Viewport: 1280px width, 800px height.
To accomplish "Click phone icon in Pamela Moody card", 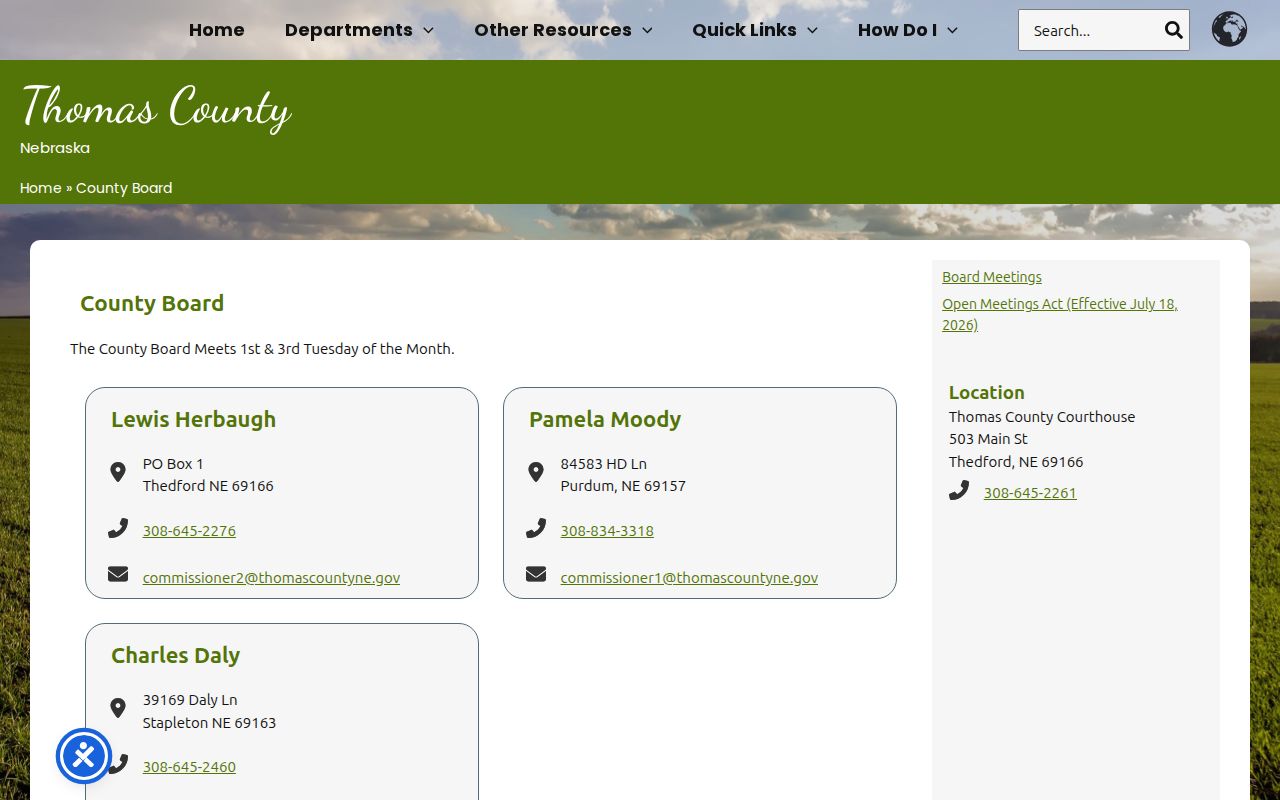I will (536, 528).
